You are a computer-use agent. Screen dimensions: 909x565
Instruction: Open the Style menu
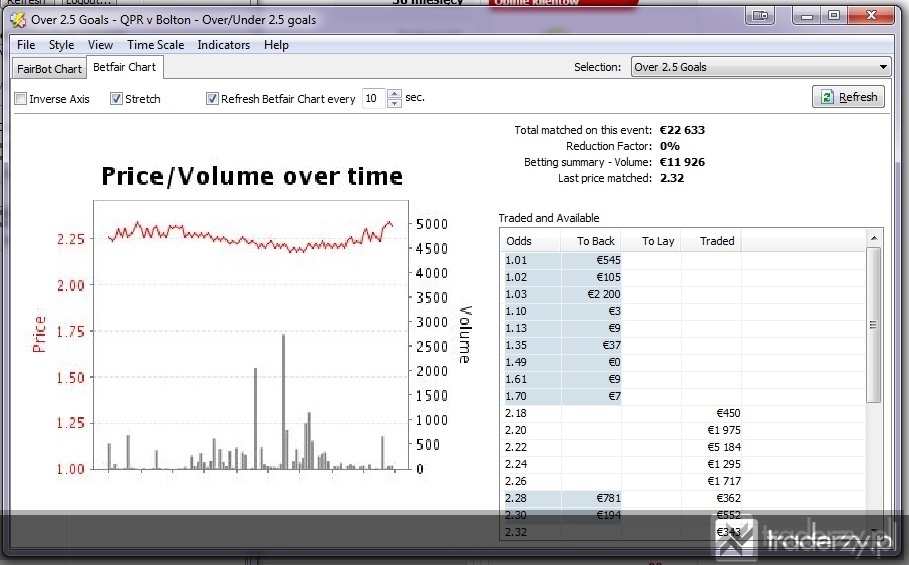tap(61, 45)
